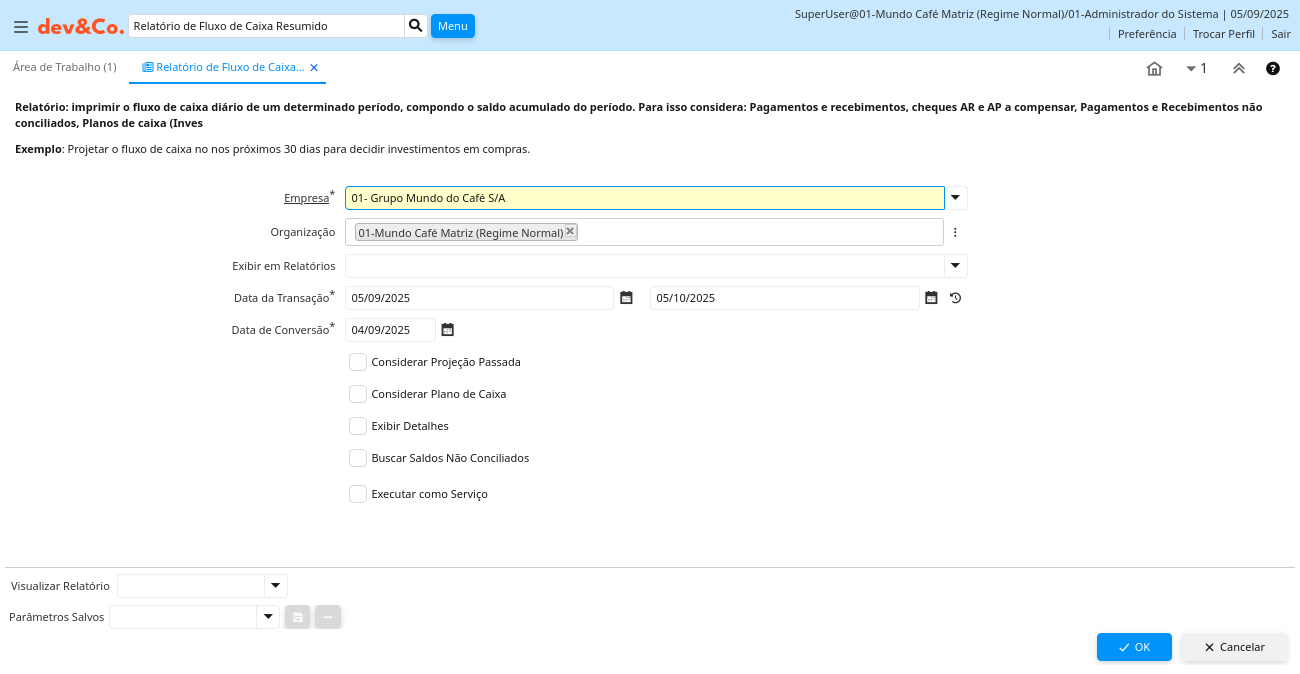This screenshot has width=1300, height=674.
Task: Open calendar for transaction end date
Action: point(931,298)
